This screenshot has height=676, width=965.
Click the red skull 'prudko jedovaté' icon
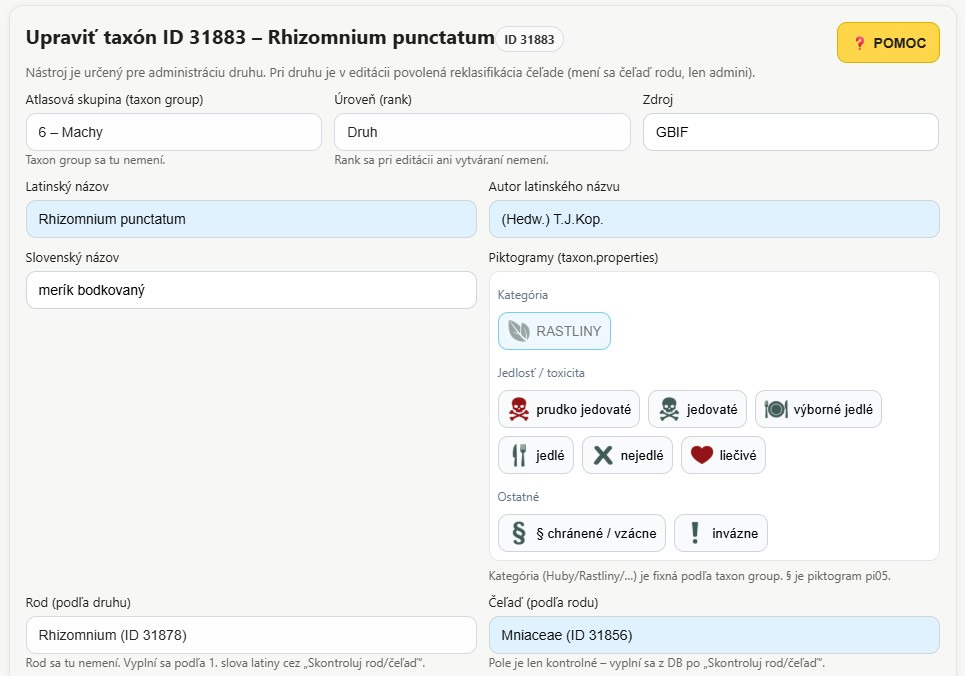pos(518,409)
